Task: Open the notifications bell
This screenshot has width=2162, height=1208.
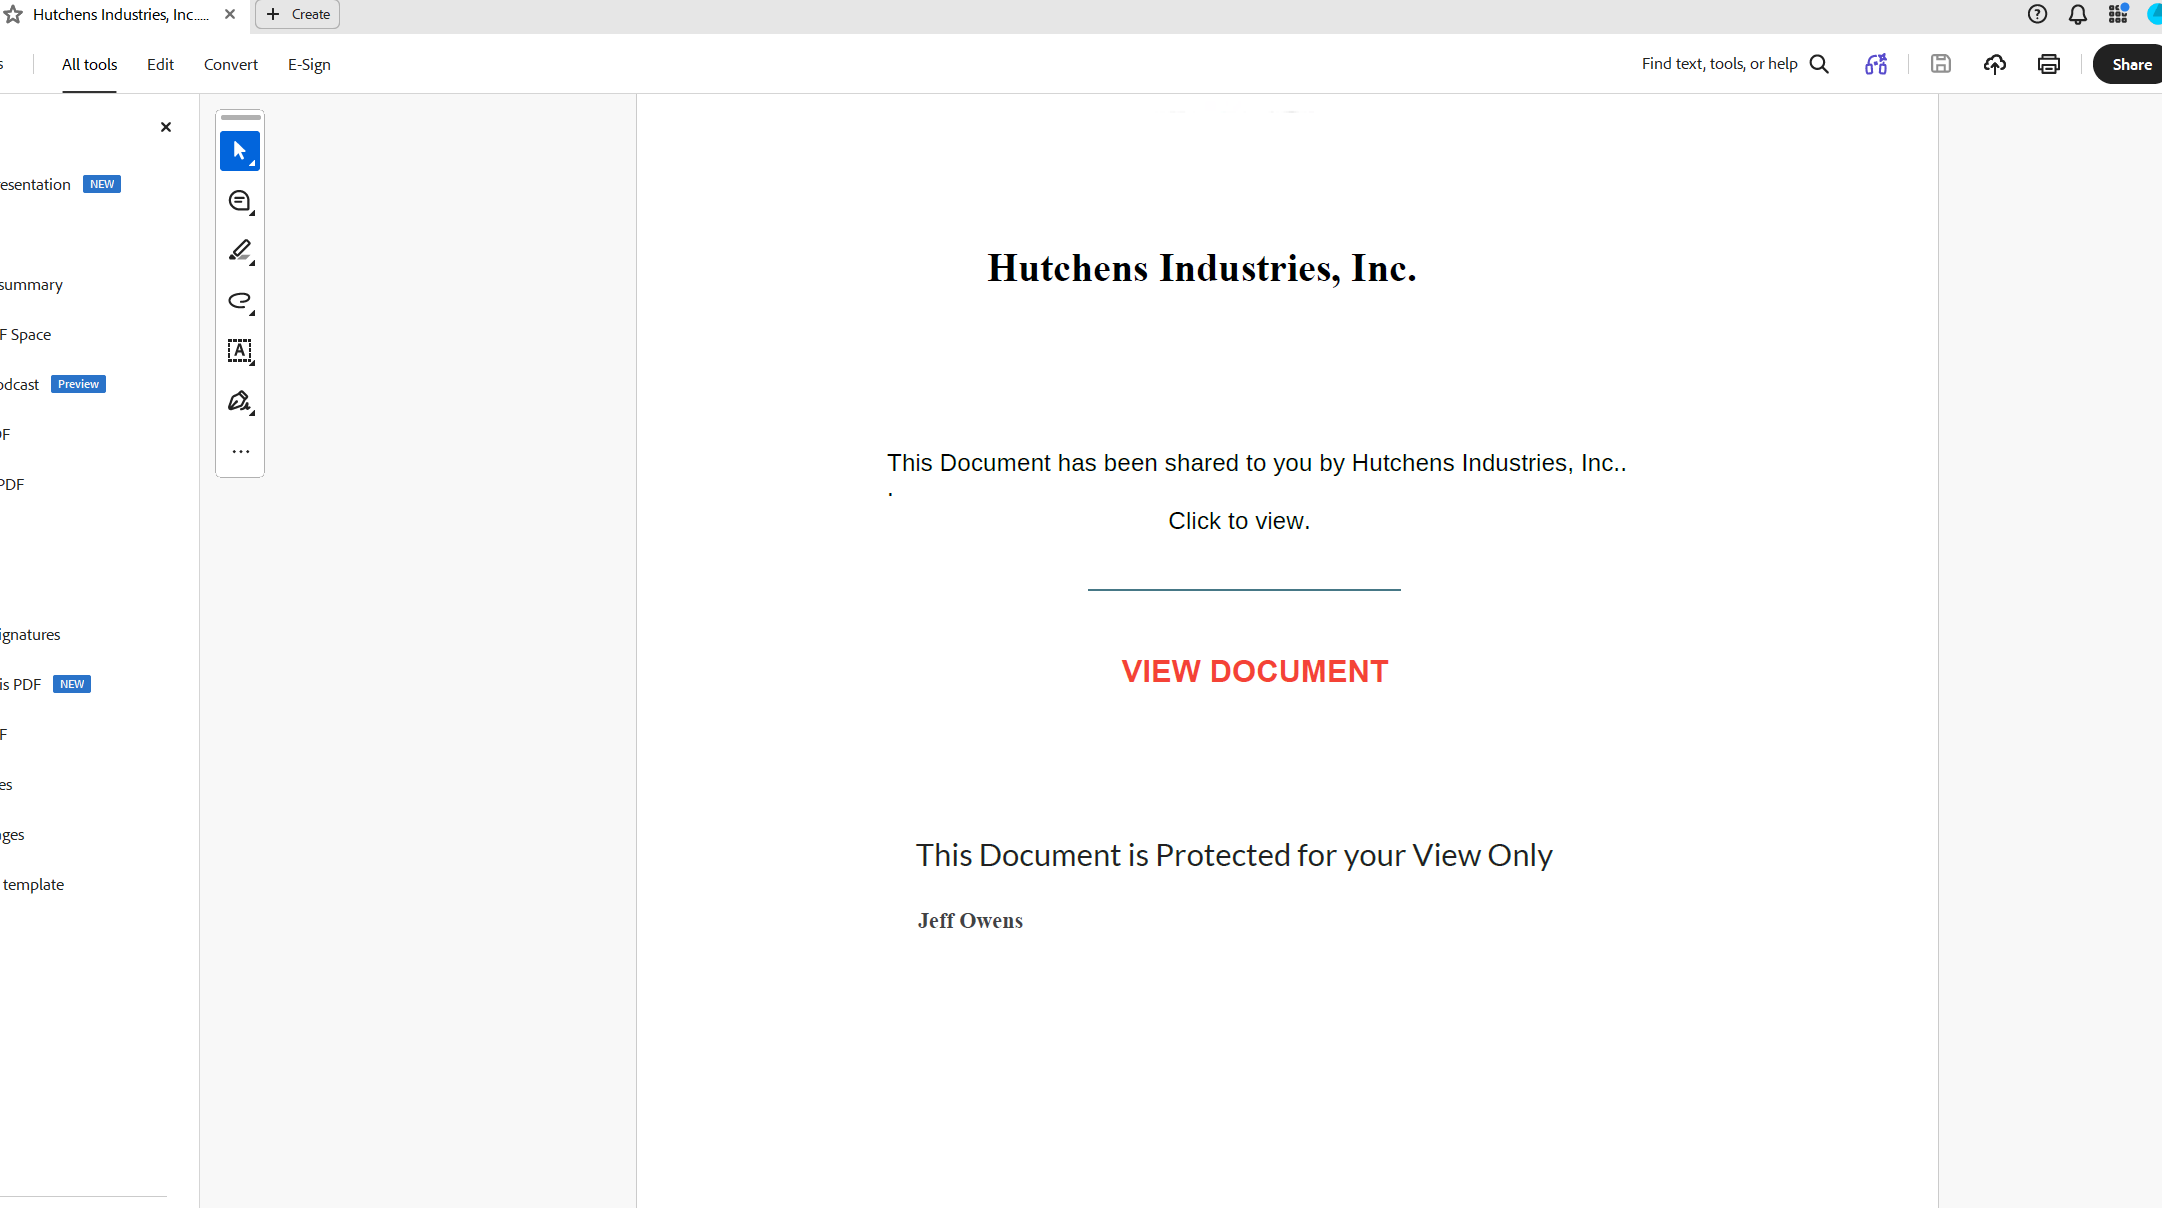Action: 2078,14
